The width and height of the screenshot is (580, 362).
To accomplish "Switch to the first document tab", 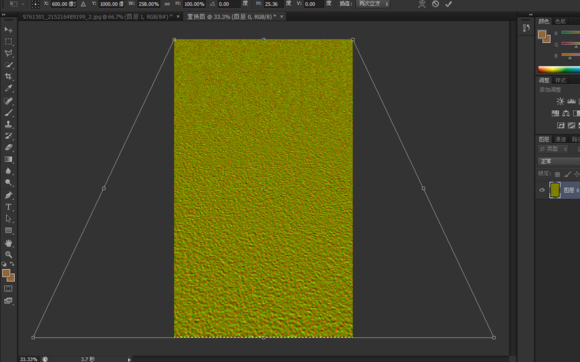I will pos(97,17).
